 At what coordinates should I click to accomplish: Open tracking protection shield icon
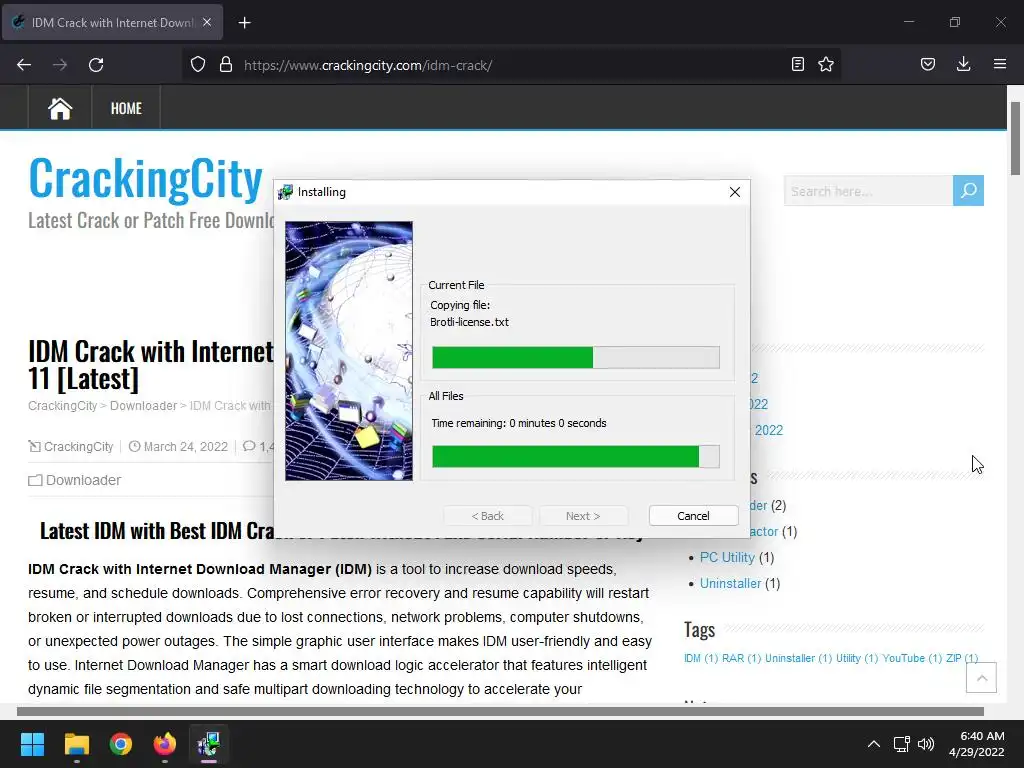pyautogui.click(x=198, y=65)
